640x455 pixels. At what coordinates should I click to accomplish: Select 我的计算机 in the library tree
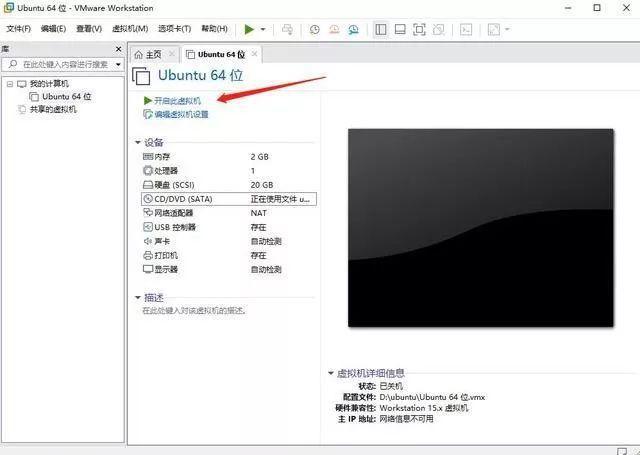pyautogui.click(x=49, y=84)
